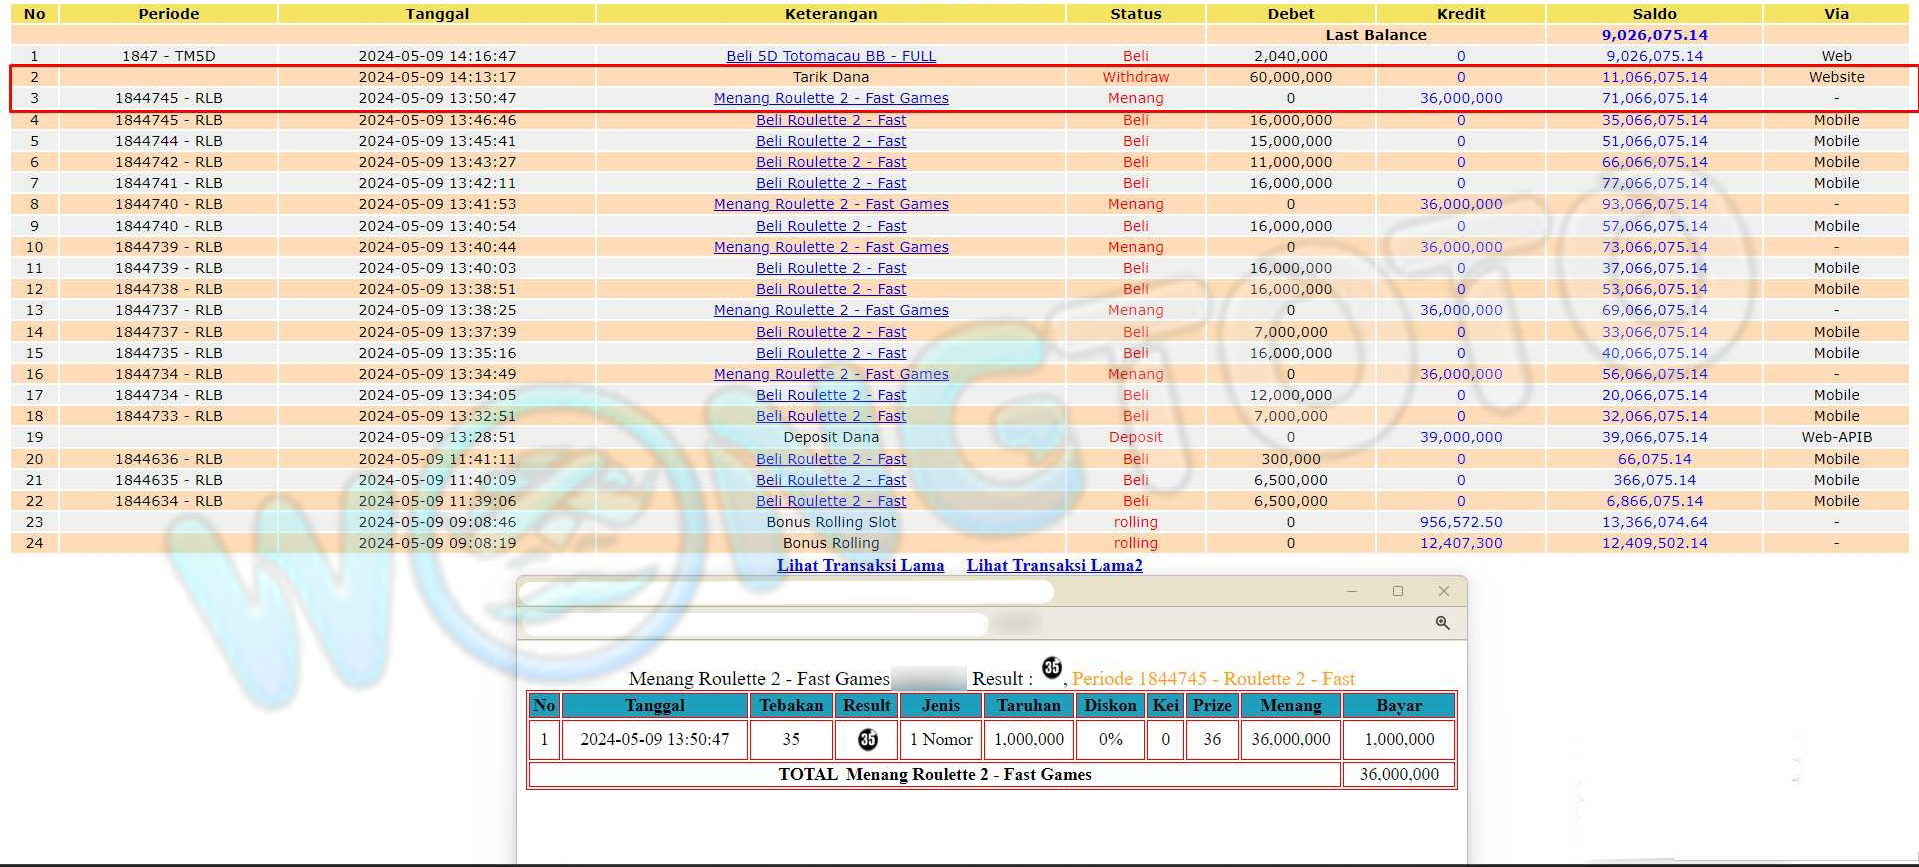Open the Lihat Transaksi Lama link

pos(860,565)
